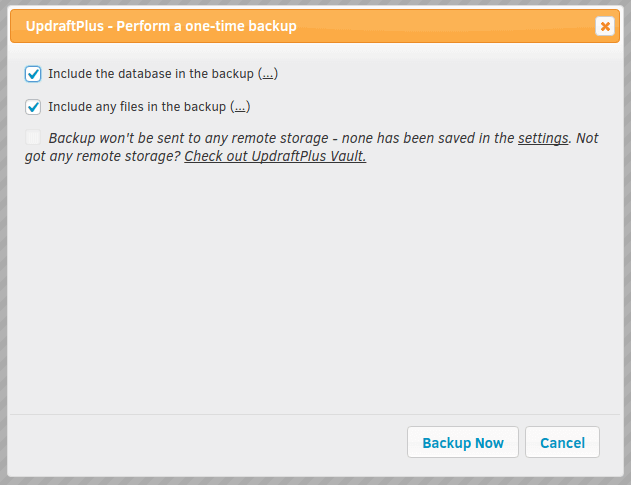Viewport: 631px width, 485px height.
Task: Click the "Include any files" label text
Action: point(96,107)
